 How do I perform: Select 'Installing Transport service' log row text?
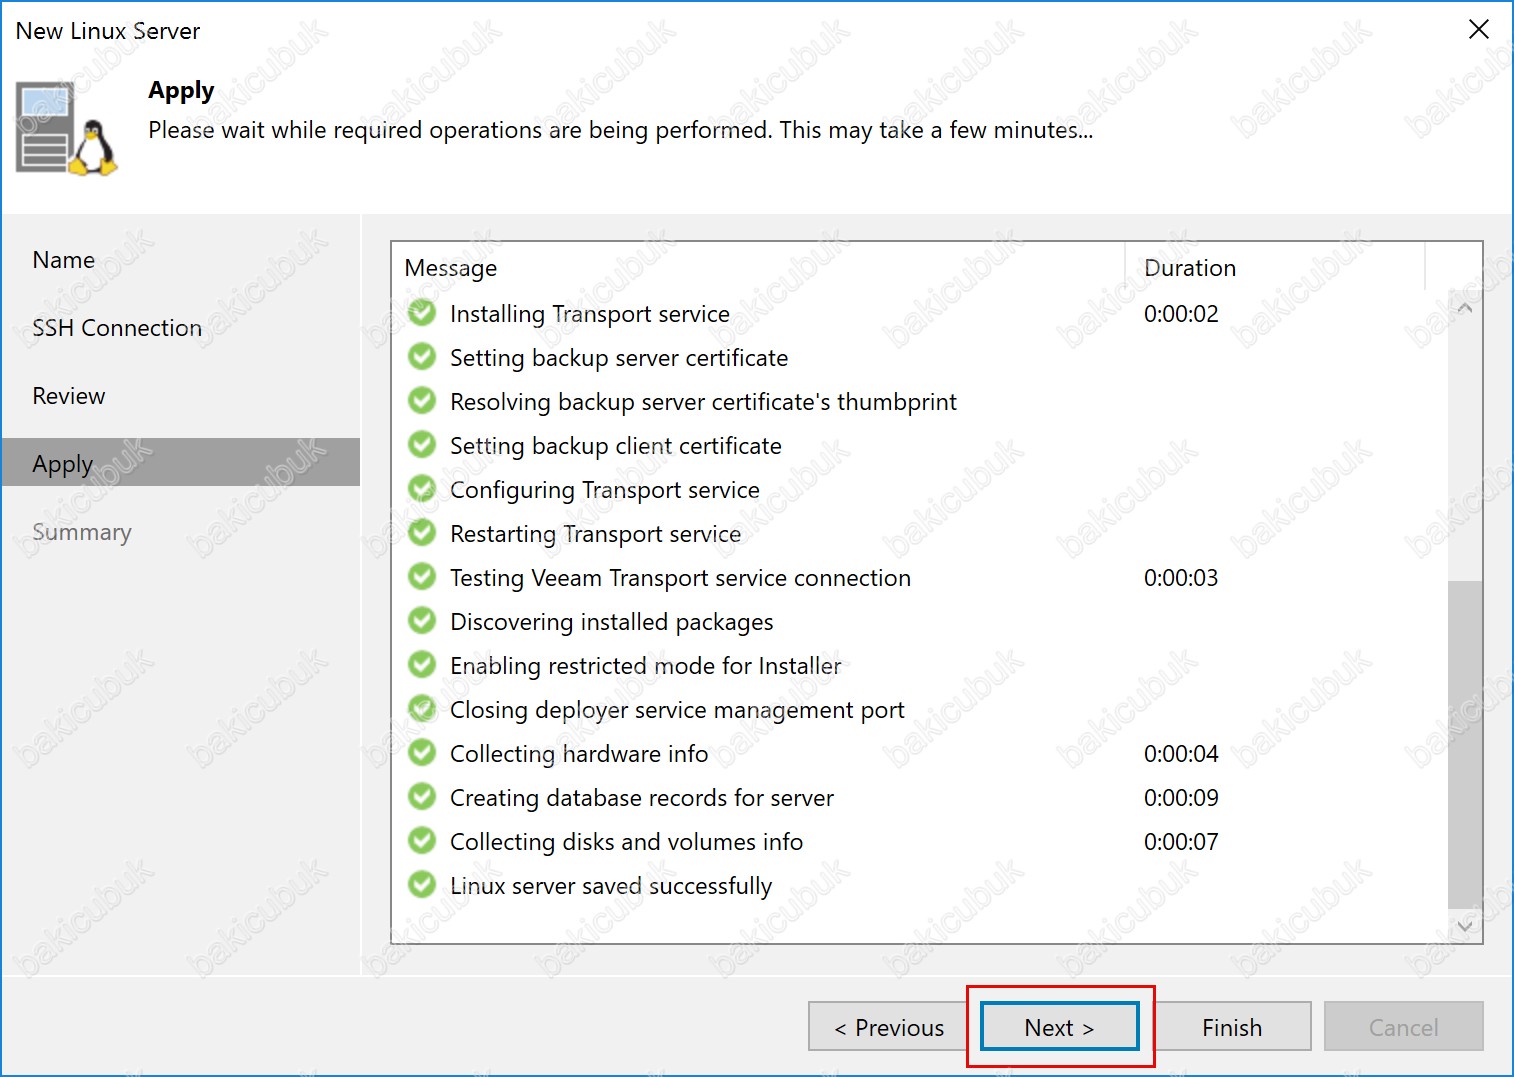coord(590,314)
